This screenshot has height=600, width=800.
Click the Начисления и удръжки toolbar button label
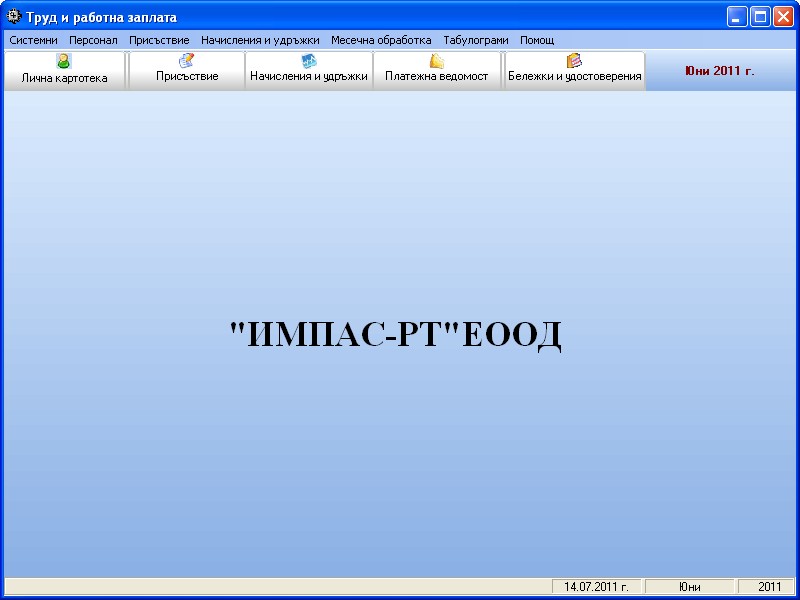(x=309, y=77)
